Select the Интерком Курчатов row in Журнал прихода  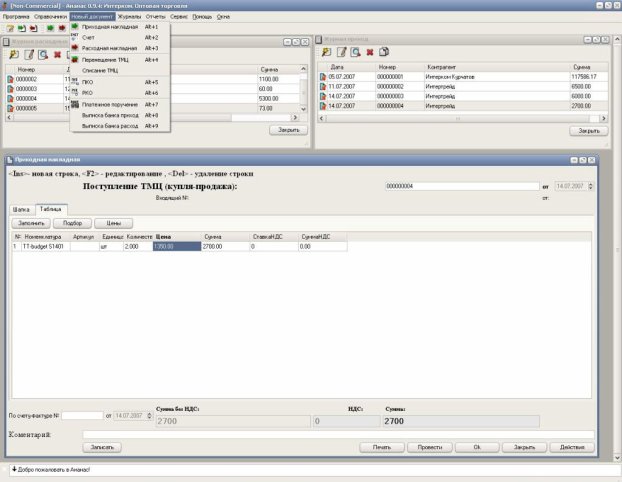point(463,77)
